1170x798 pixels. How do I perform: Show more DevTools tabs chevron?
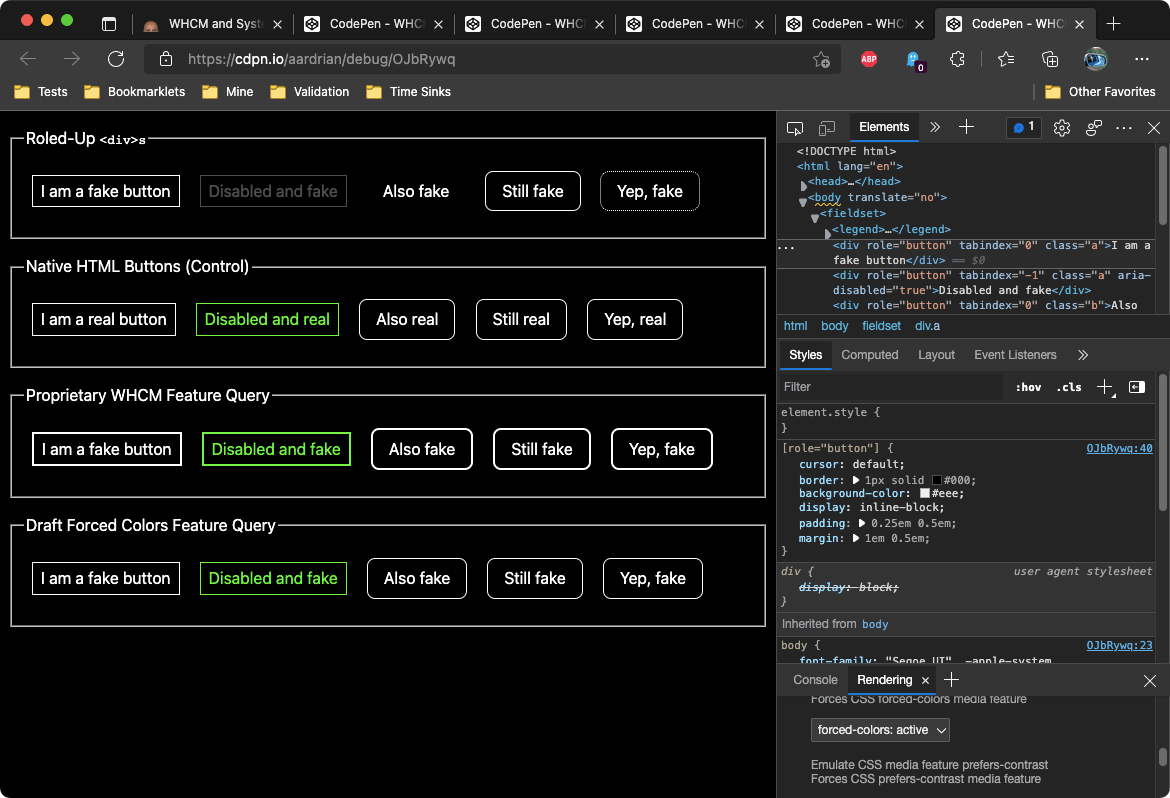coord(935,128)
